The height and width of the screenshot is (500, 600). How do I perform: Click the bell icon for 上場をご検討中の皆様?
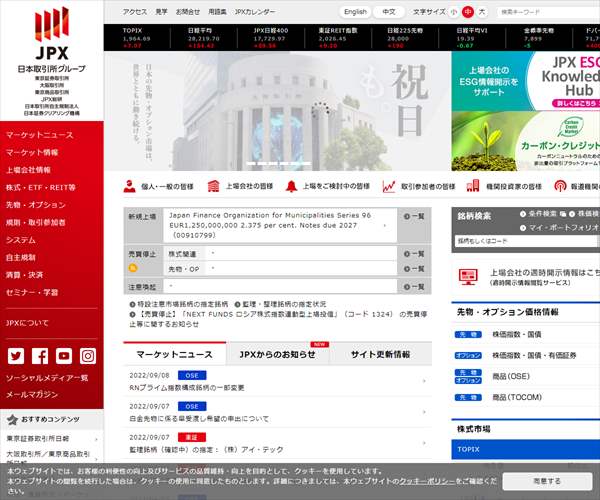[291, 186]
